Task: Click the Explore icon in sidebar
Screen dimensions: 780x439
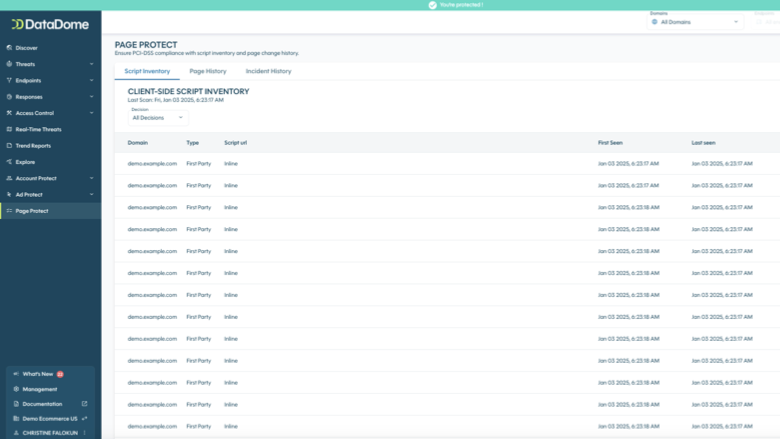Action: tap(9, 162)
